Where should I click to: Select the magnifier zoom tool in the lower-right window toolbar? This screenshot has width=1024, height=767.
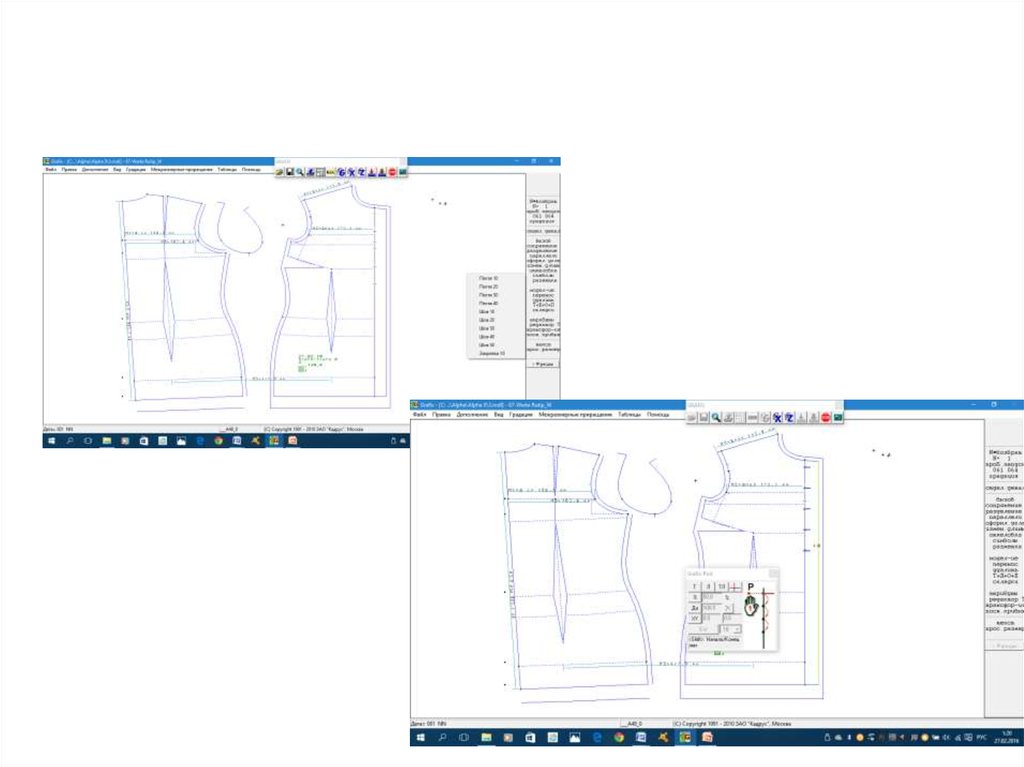716,417
